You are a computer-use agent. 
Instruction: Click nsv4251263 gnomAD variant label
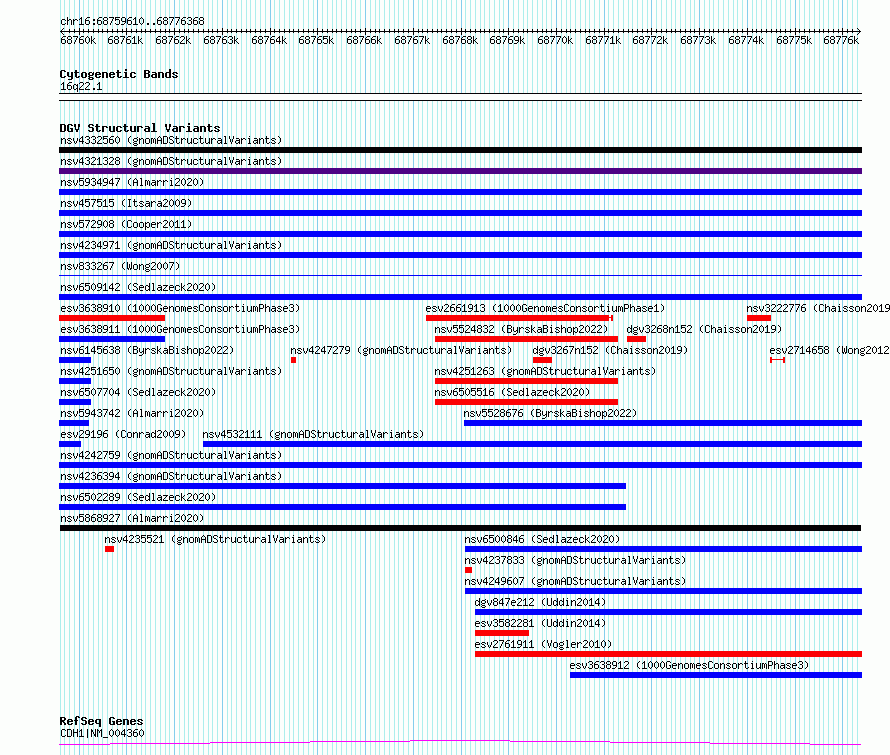[545, 371]
